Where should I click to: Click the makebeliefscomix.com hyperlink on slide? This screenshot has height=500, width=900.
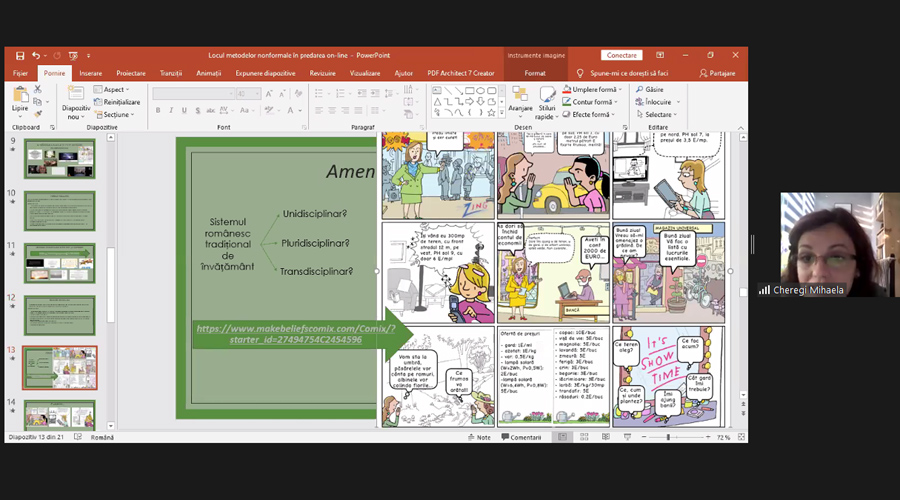point(296,334)
